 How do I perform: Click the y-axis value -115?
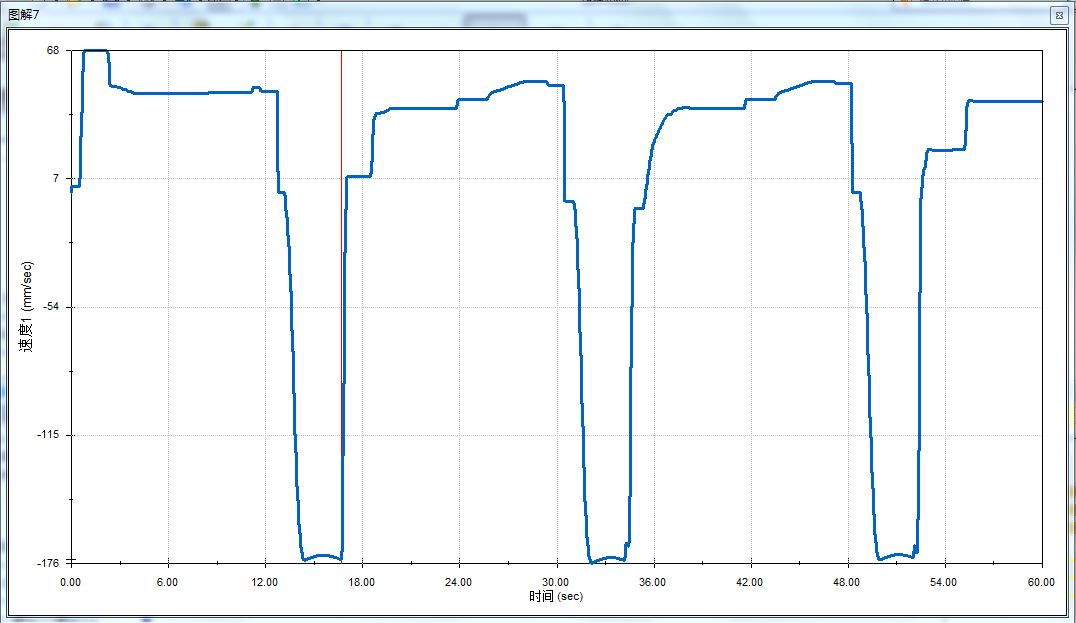49,435
